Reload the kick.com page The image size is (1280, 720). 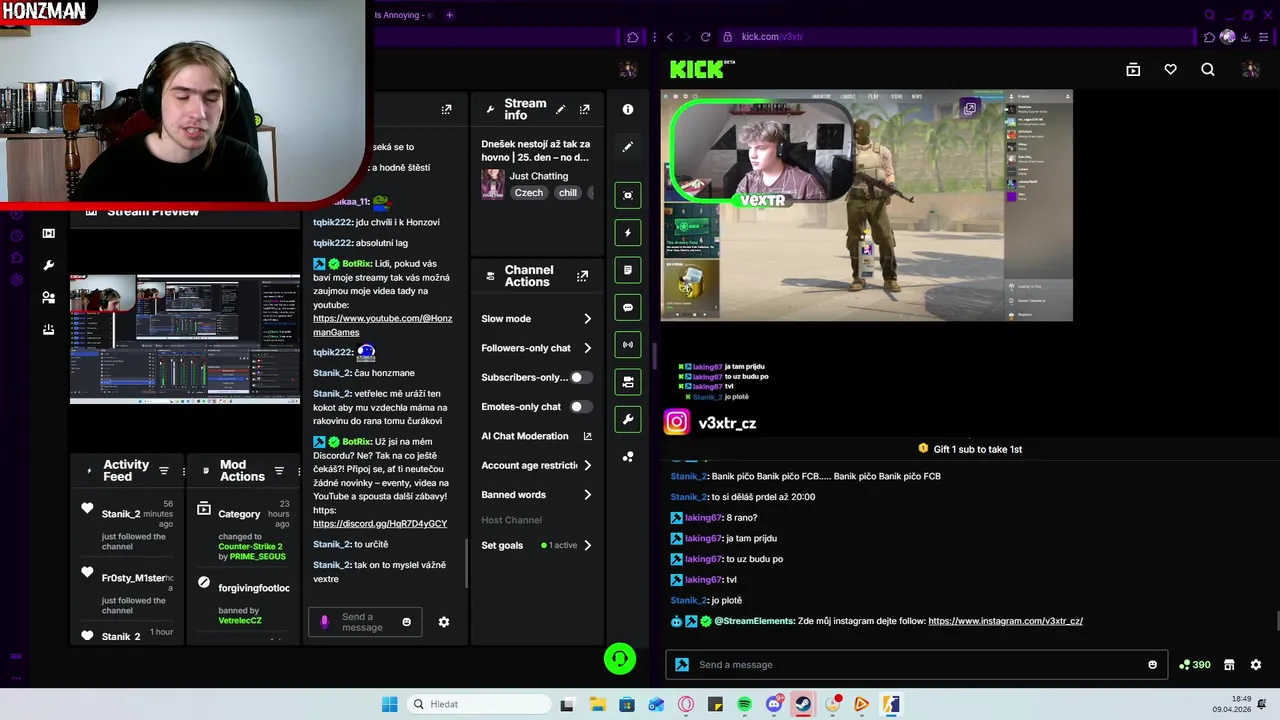(x=705, y=37)
